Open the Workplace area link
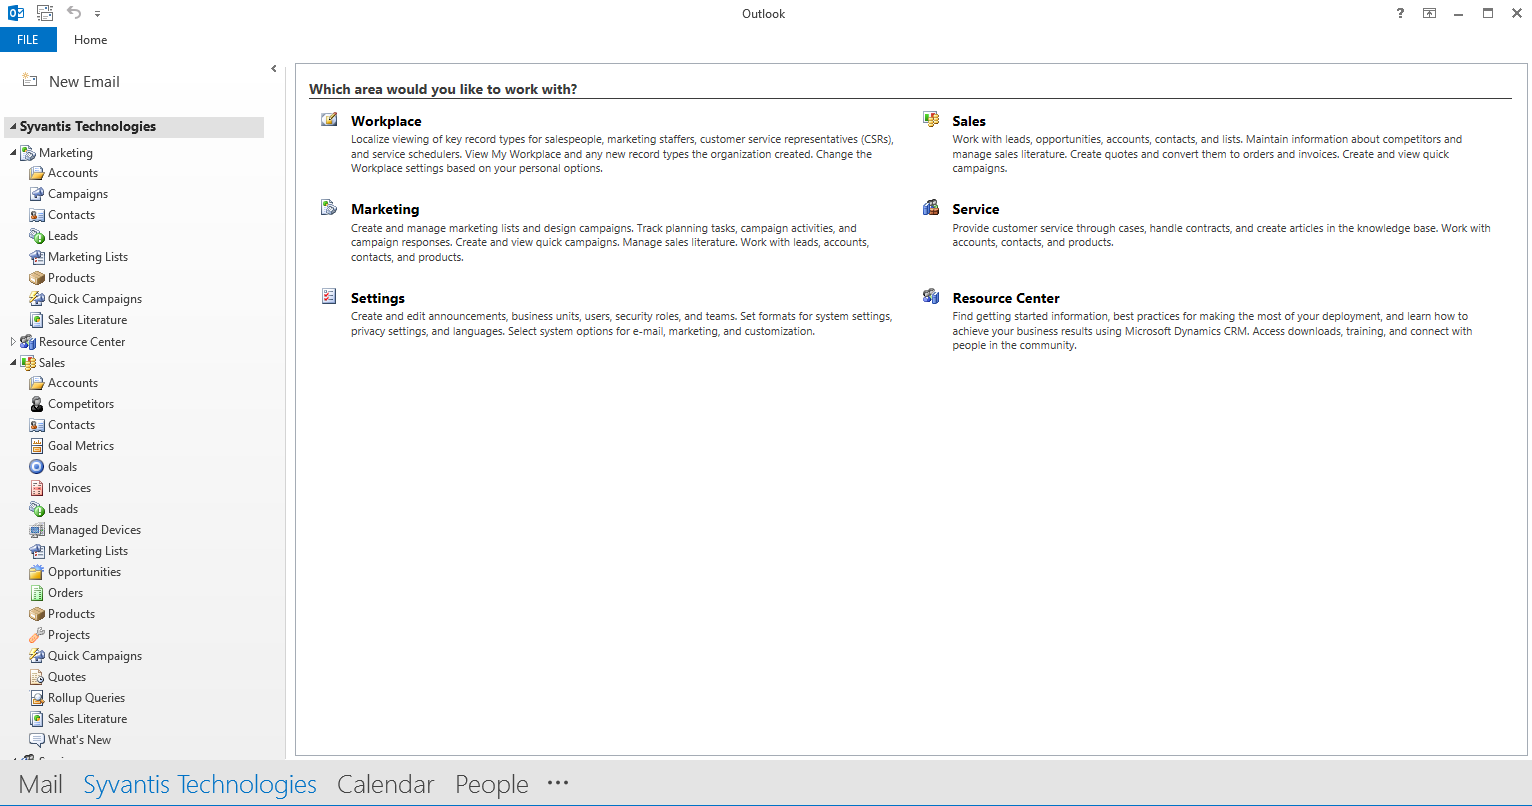 coord(386,121)
